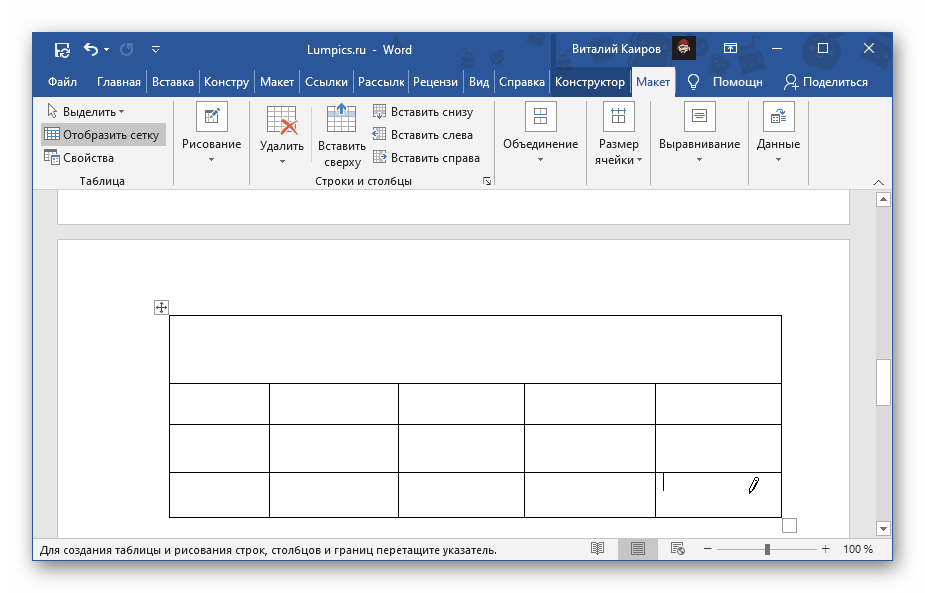Open the Ссылки tab
Screen dimensions: 925x593
(x=326, y=82)
